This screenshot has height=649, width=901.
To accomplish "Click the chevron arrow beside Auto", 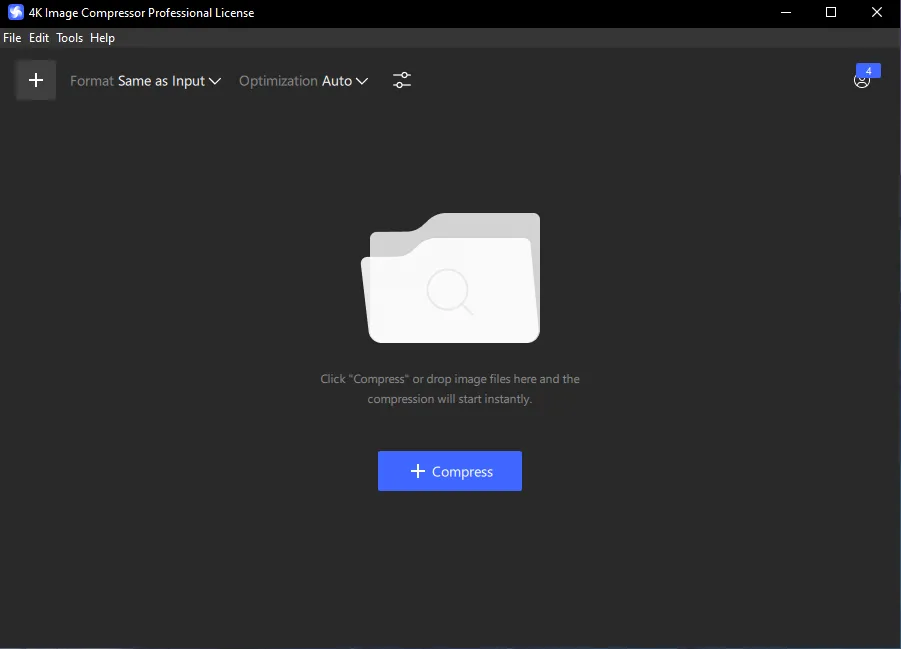I will [362, 82].
